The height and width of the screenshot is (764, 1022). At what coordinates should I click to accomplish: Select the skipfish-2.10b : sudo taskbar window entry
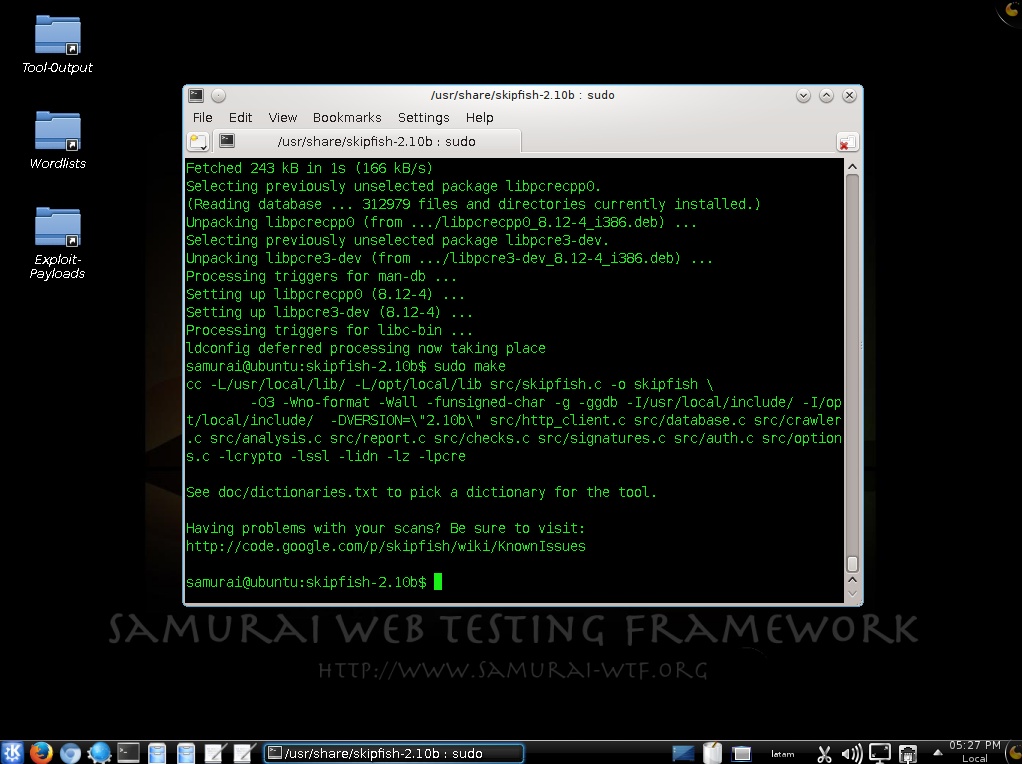(x=394, y=754)
